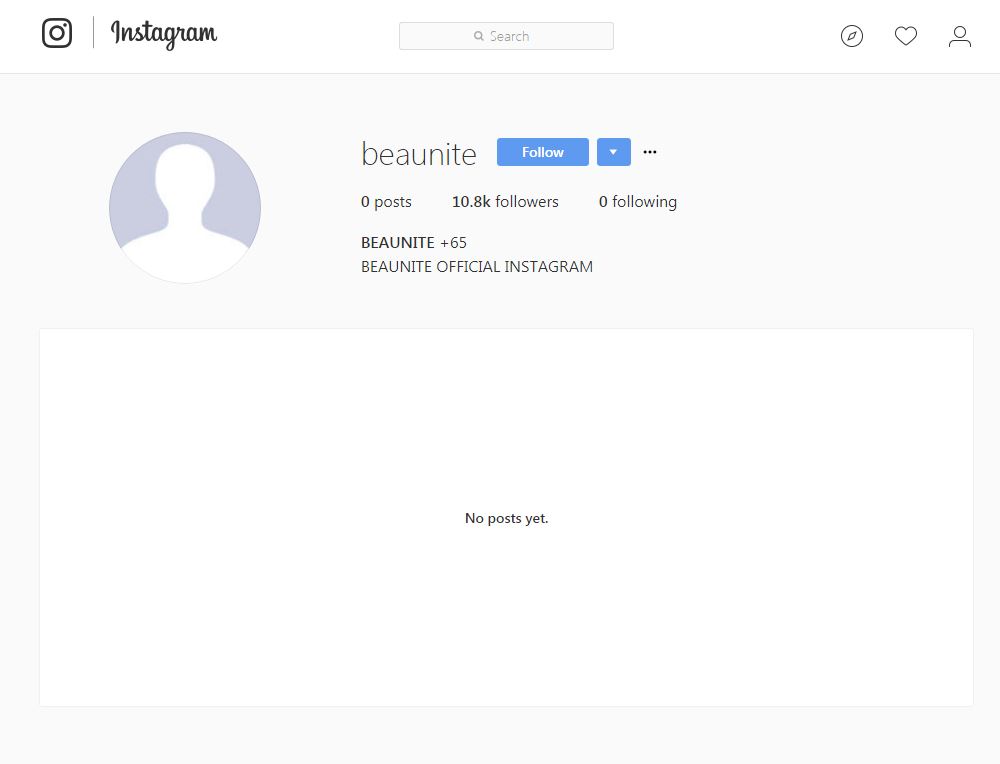The height and width of the screenshot is (764, 1000).
Task: Click the +65 text in bio
Action: tap(454, 242)
